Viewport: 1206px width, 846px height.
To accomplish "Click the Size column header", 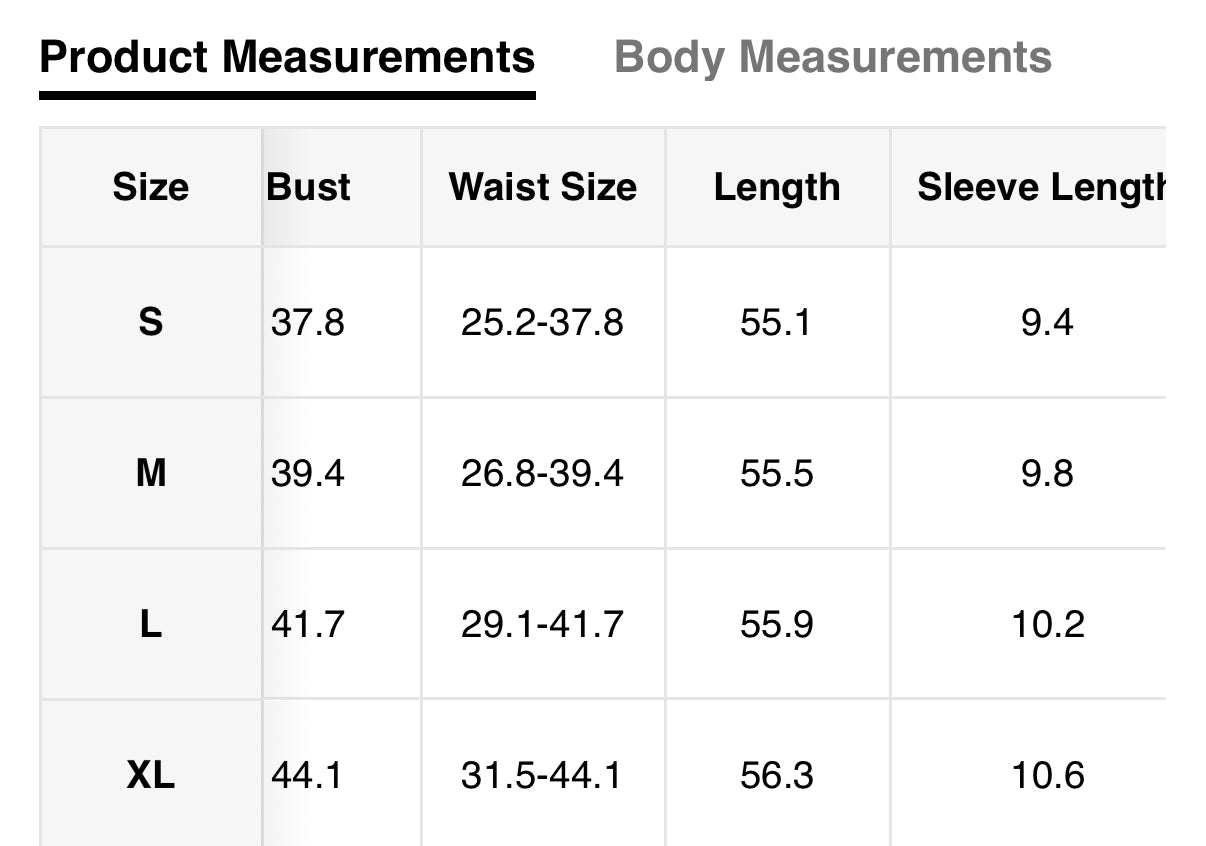I will pos(150,187).
